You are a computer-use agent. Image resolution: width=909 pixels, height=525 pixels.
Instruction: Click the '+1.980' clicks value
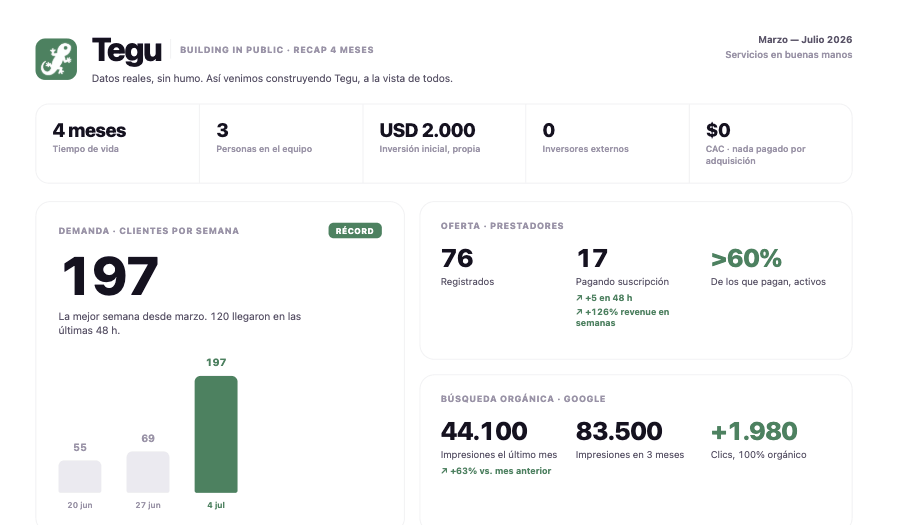pos(754,431)
